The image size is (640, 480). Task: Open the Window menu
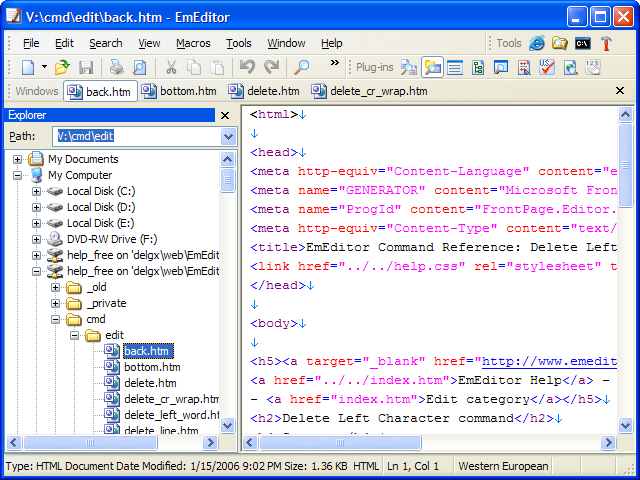(286, 43)
